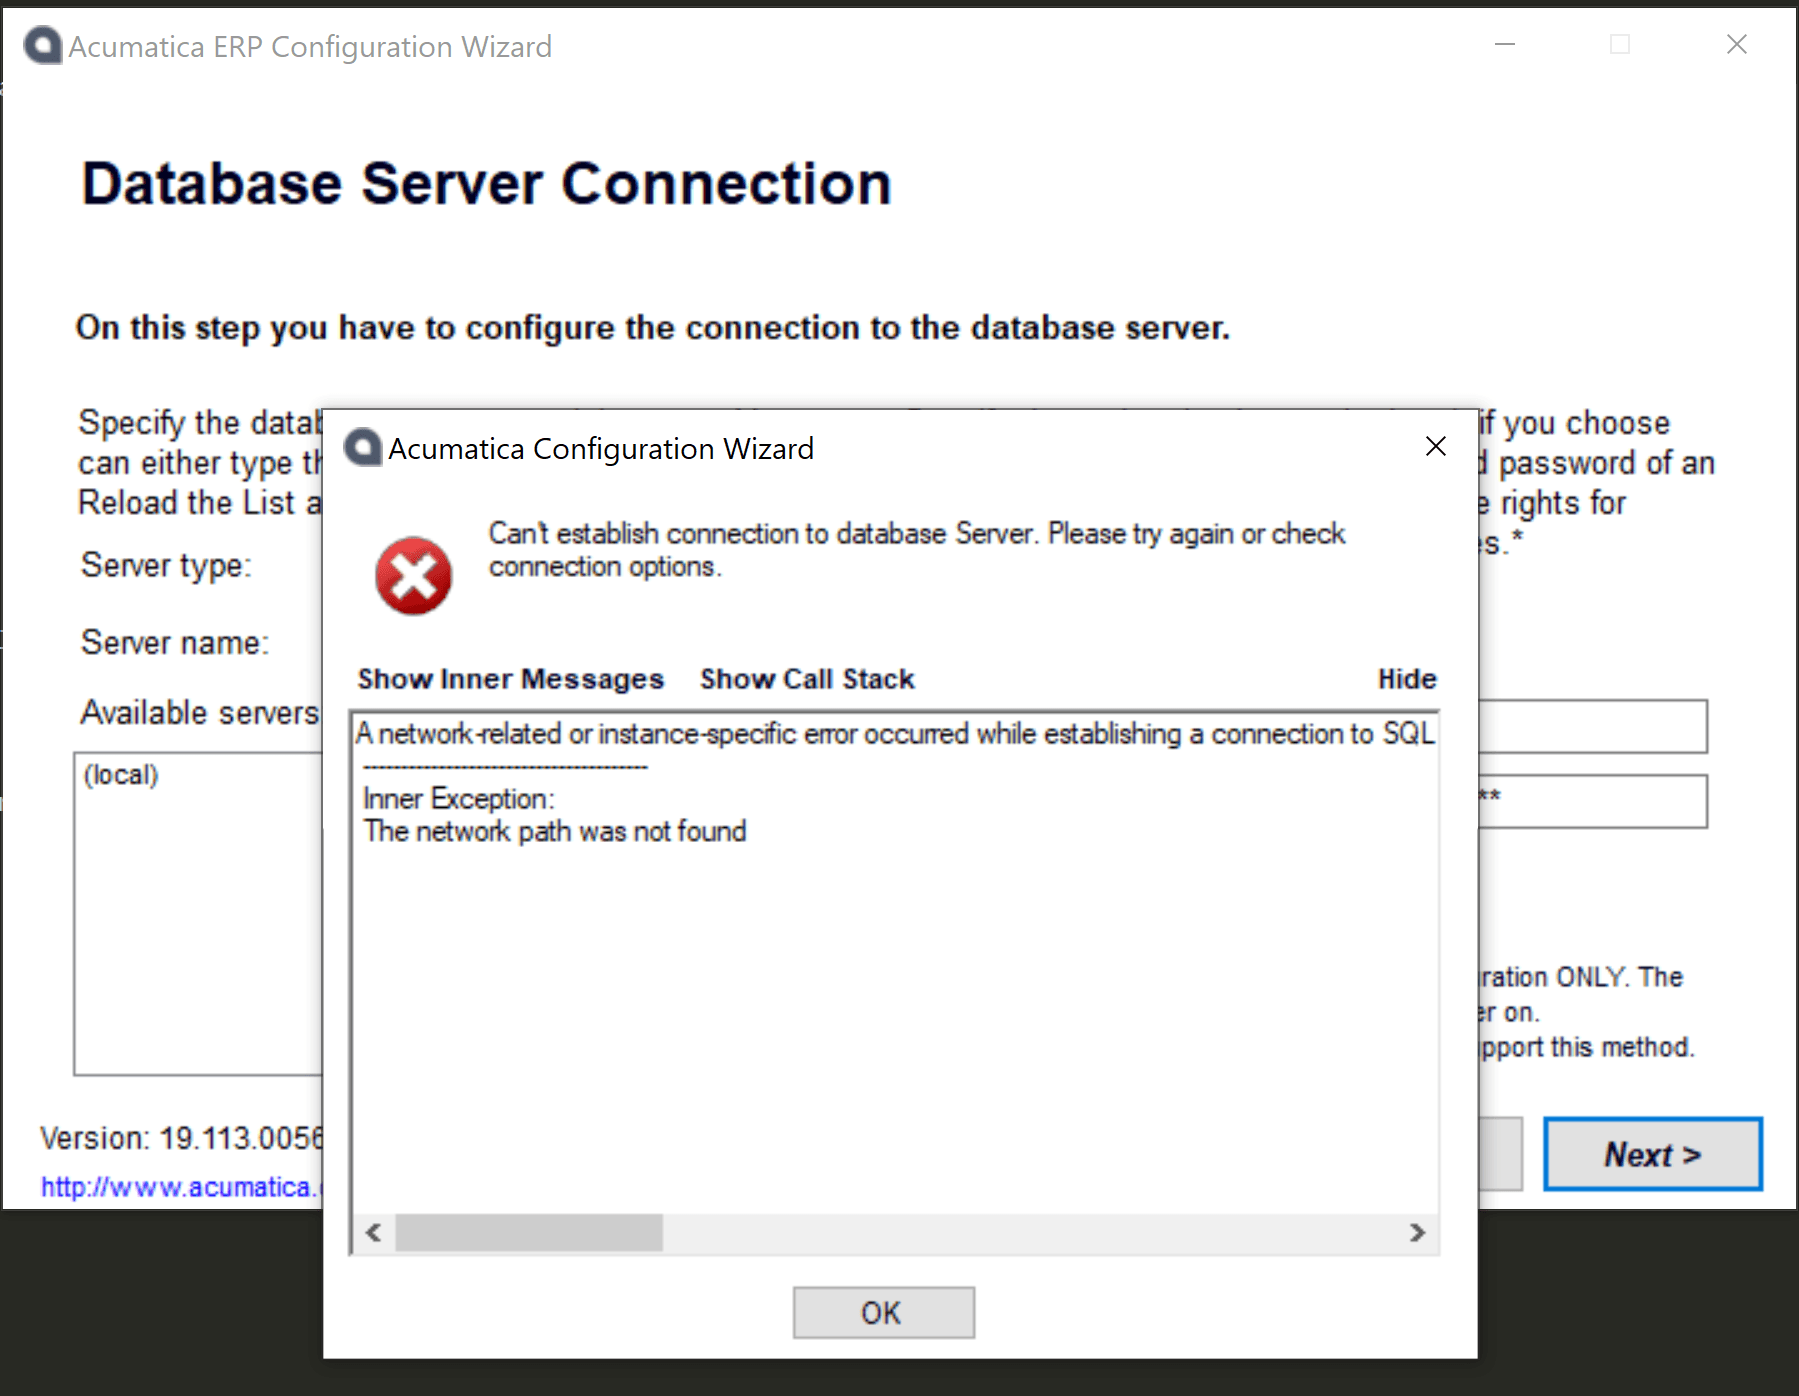Click the right arrow of the horizontal scrollbar

coord(1417,1232)
